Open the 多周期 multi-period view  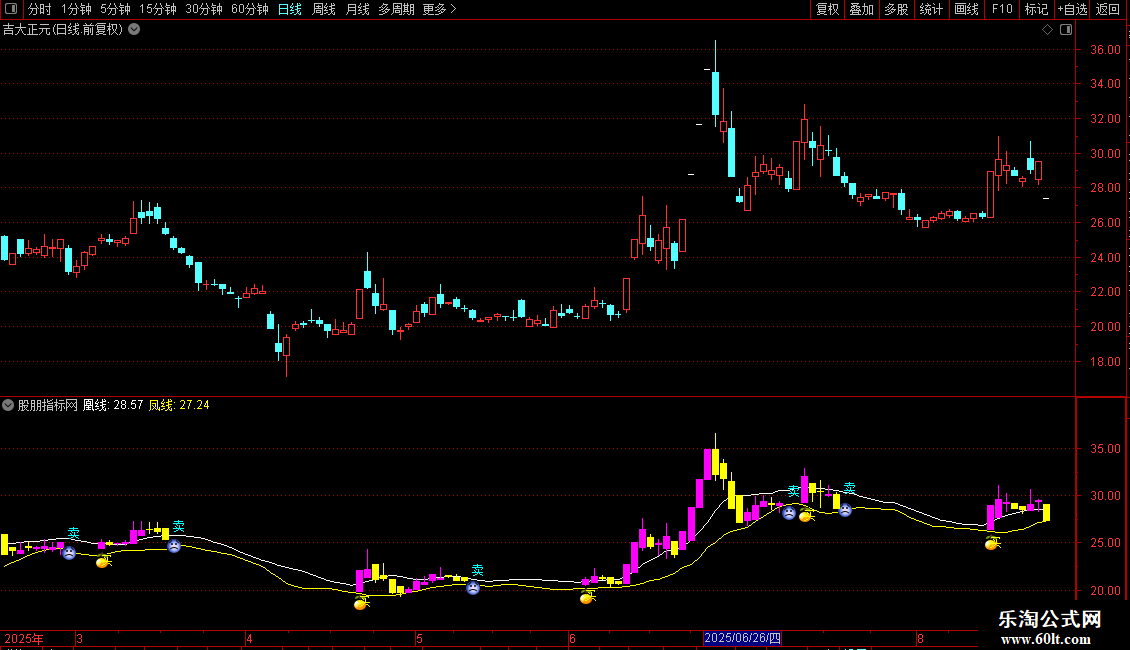tap(396, 9)
